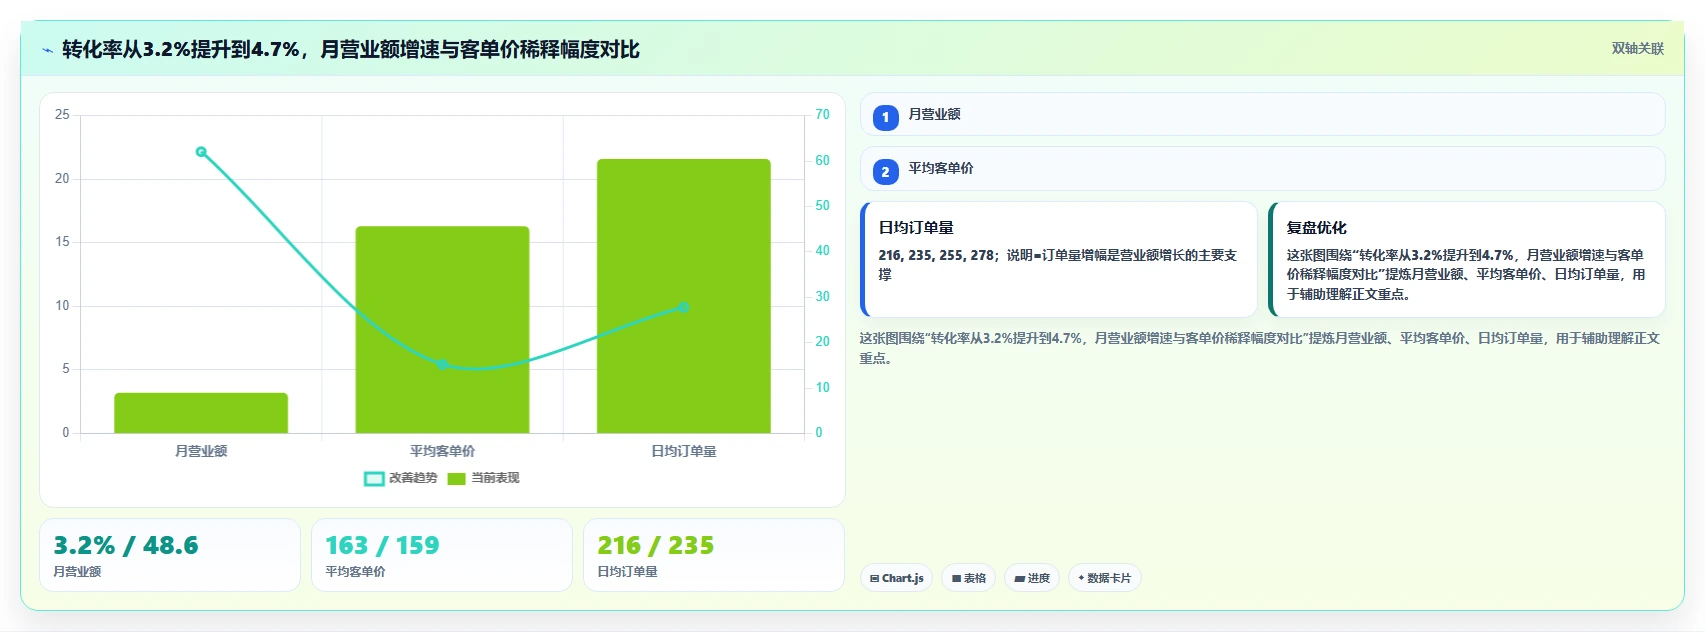Click the 当前表现 green legend swatch
This screenshot has width=1705, height=632.
(457, 479)
